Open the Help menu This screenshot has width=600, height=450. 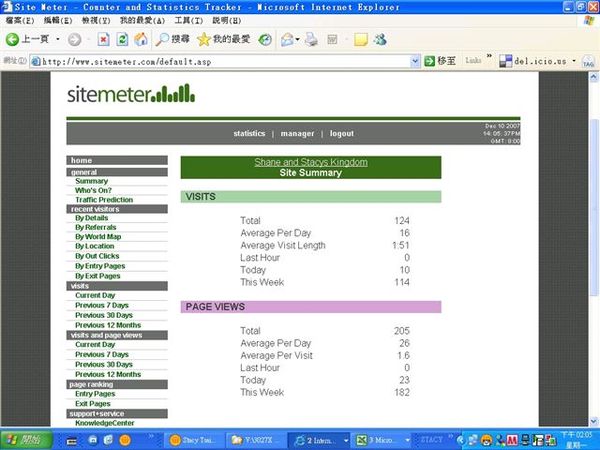tap(227, 21)
